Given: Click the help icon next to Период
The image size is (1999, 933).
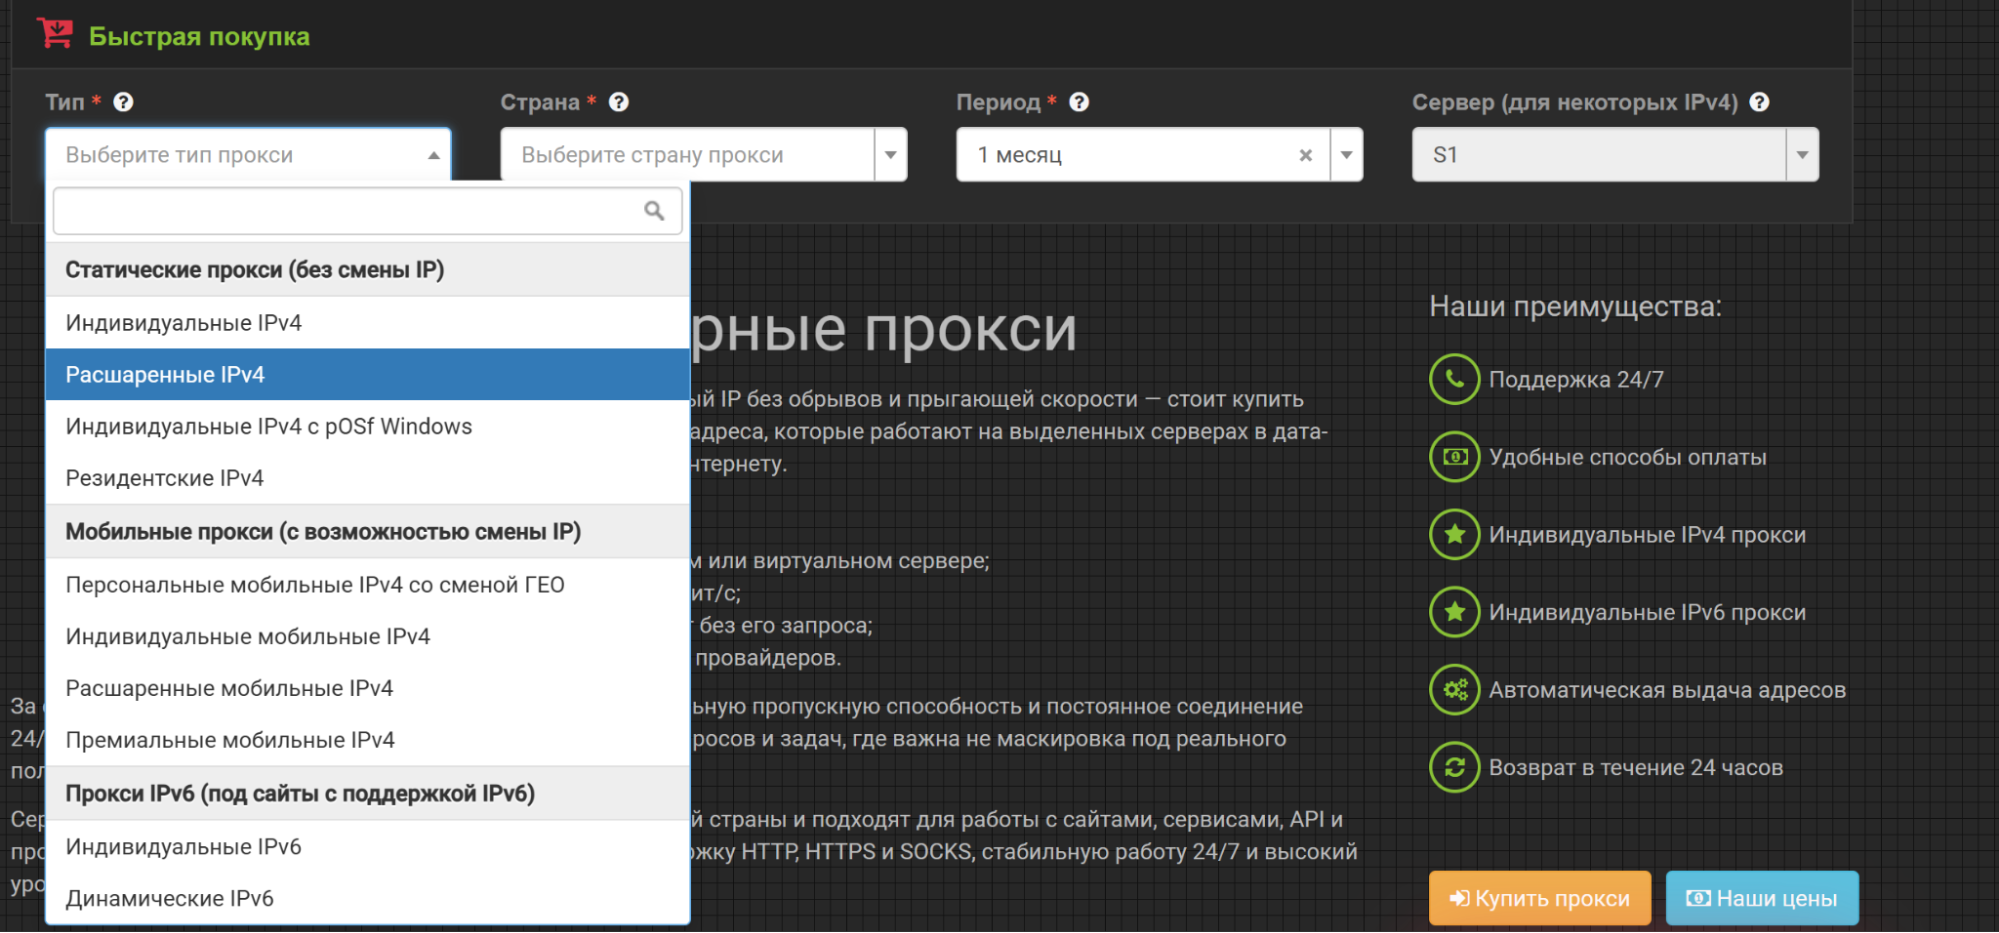Looking at the screenshot, I should (1079, 102).
